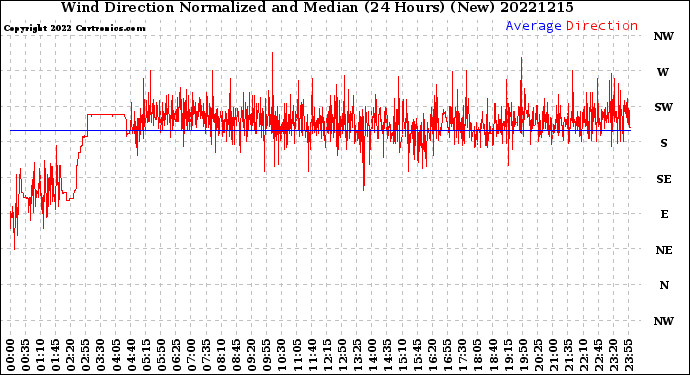The width and height of the screenshot is (690, 375).
Task: Click the "06:25" time axis label
Action: 176,355
